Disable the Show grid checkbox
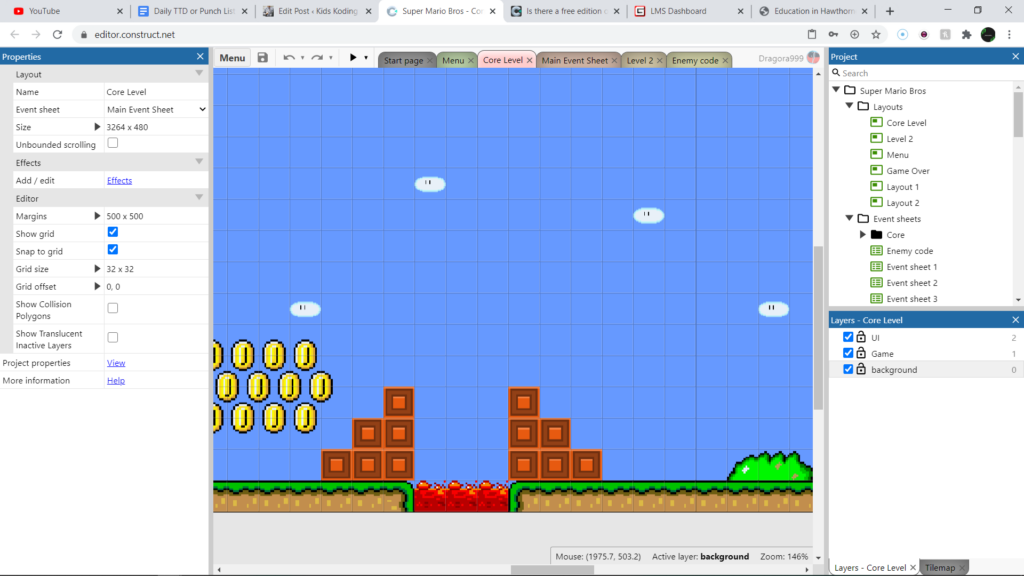Image resolution: width=1024 pixels, height=576 pixels. (x=113, y=232)
